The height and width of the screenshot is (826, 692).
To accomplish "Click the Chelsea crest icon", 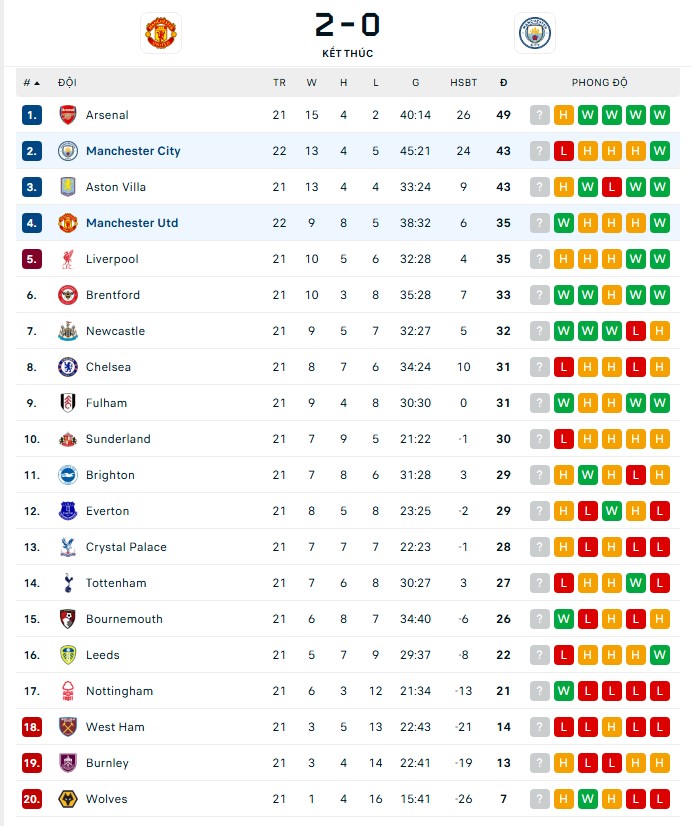I will click(68, 367).
